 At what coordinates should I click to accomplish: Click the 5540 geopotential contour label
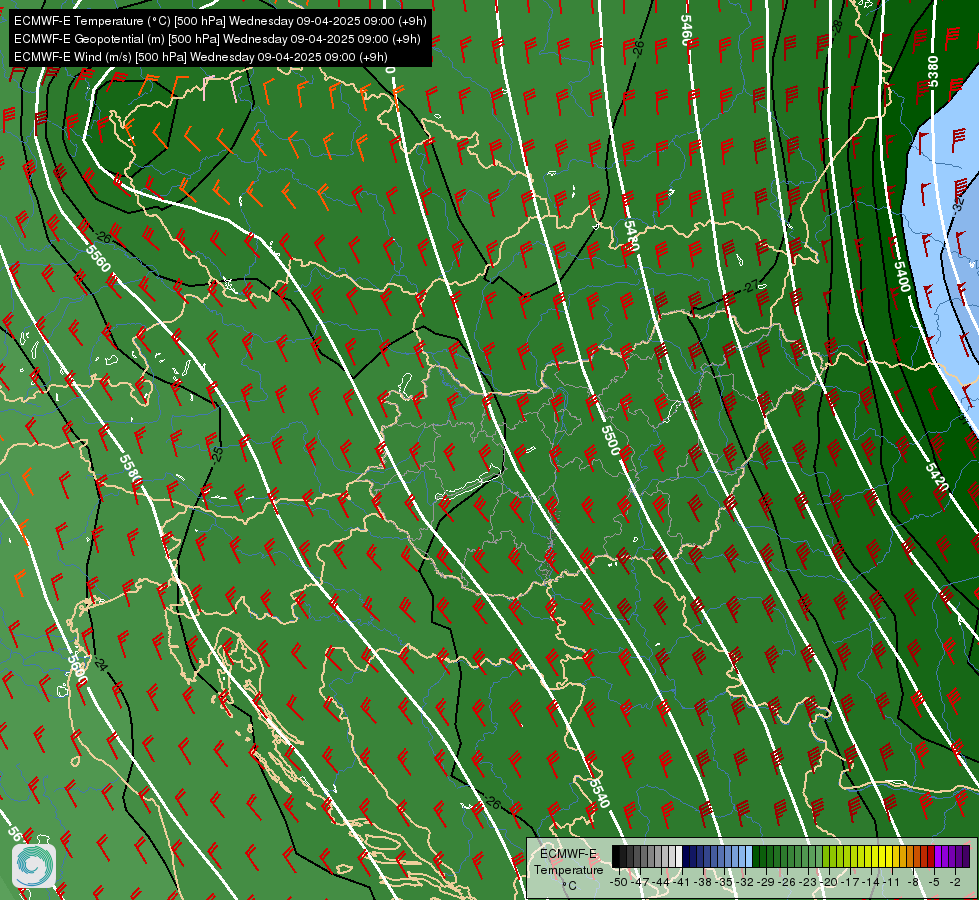[599, 793]
